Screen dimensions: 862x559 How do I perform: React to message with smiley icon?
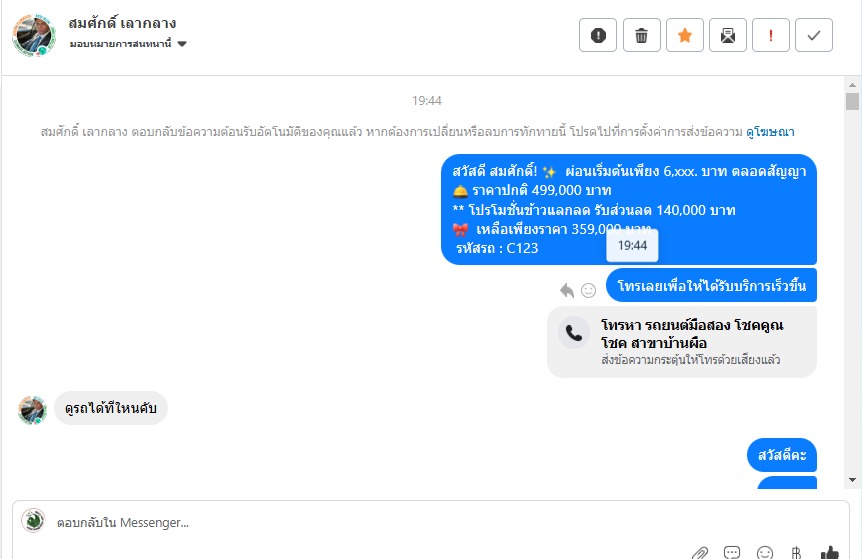click(x=588, y=290)
